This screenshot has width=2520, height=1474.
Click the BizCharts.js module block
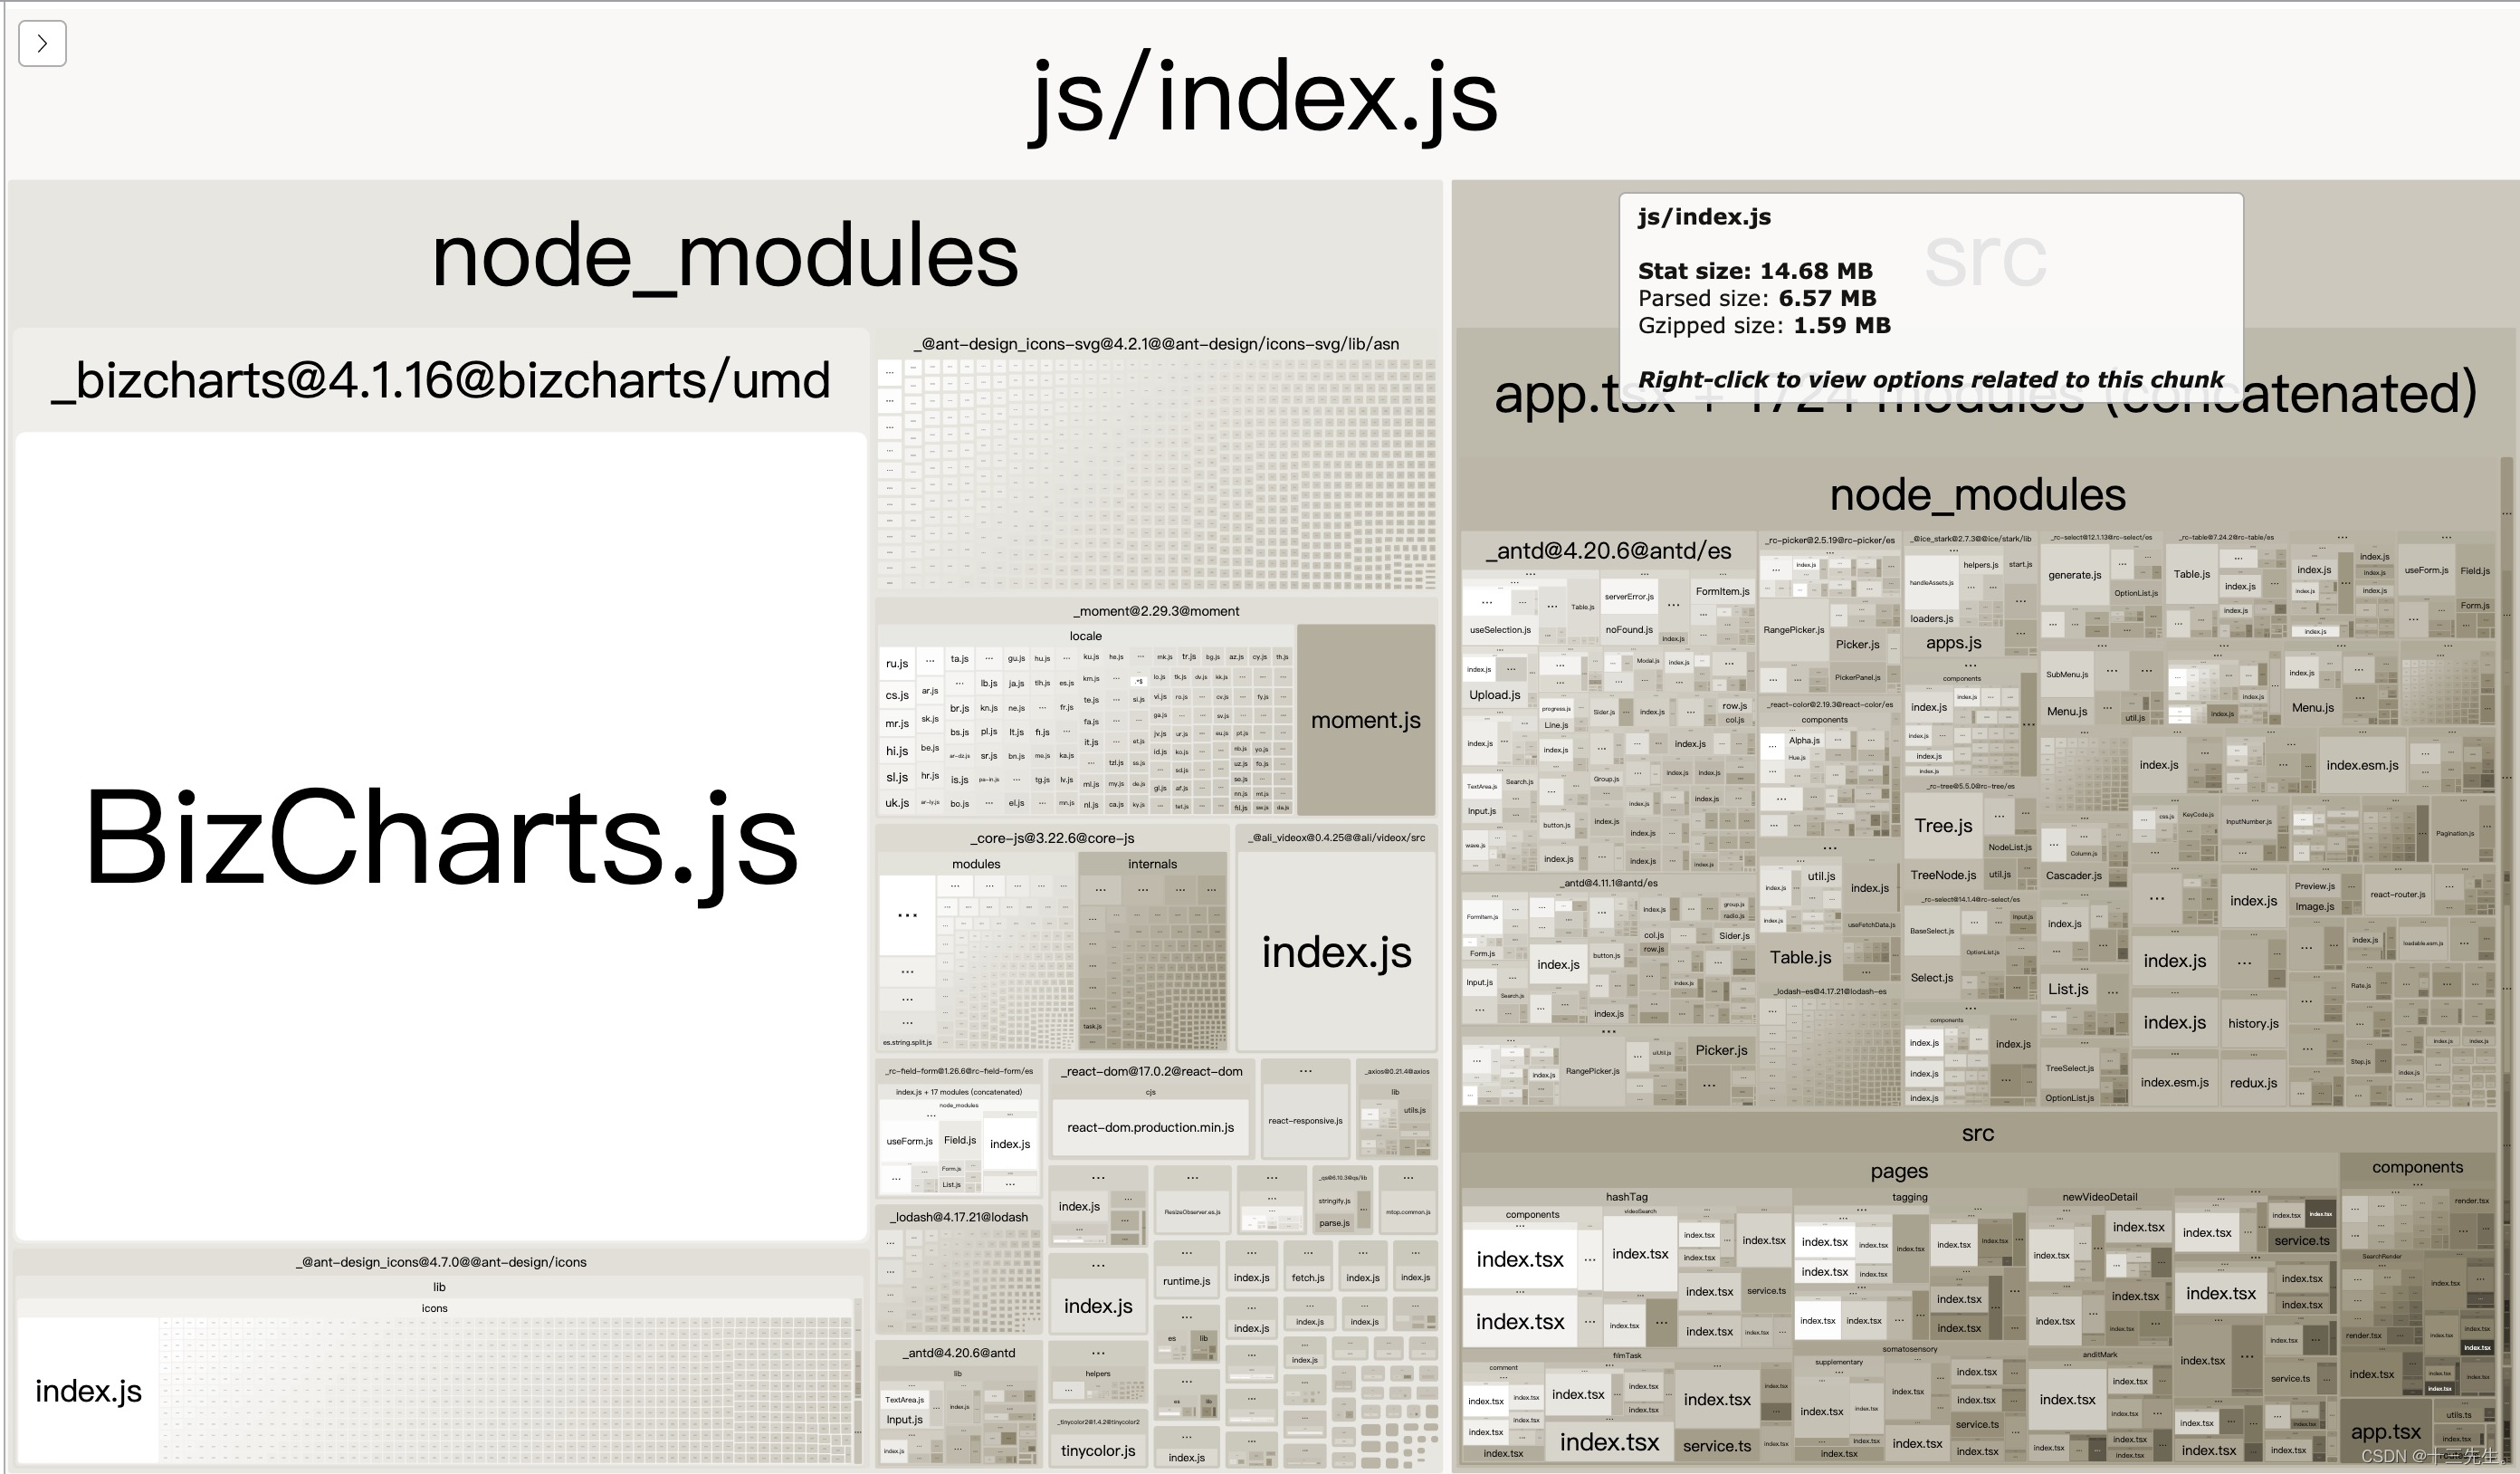pyautogui.click(x=441, y=836)
